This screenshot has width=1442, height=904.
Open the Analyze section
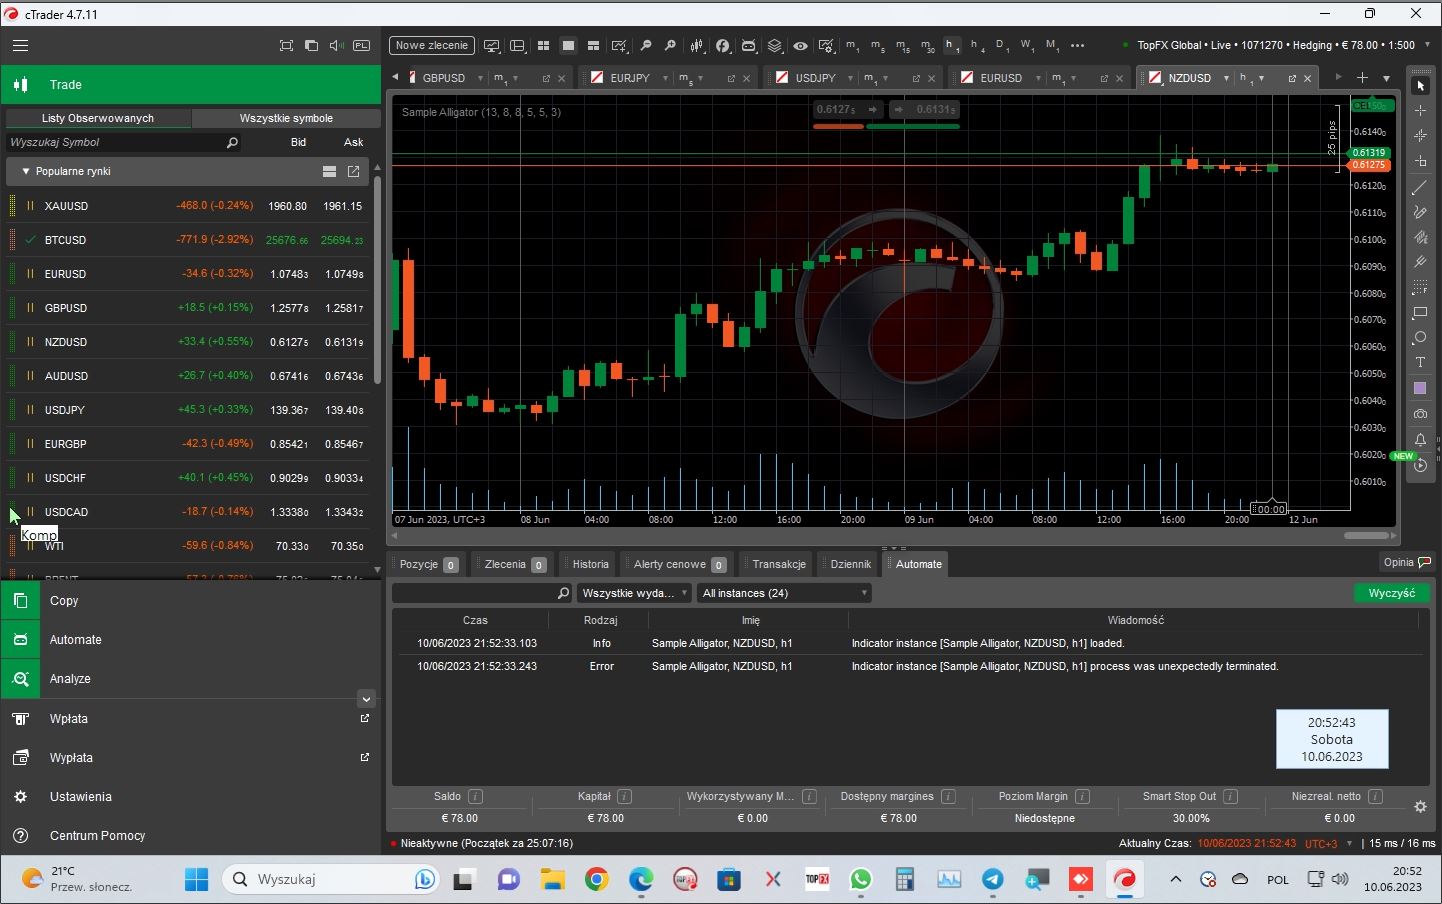point(190,679)
